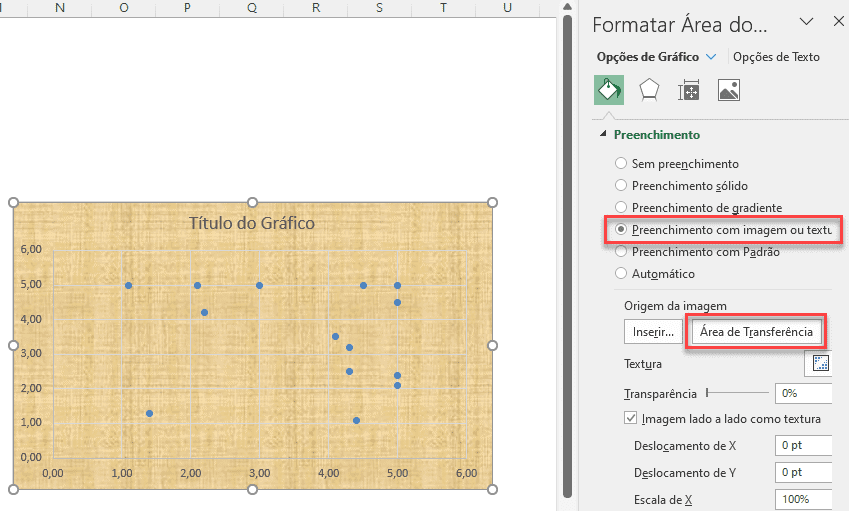Click the 'Deslocamento de X' input field
This screenshot has width=849, height=511.
tap(802, 444)
